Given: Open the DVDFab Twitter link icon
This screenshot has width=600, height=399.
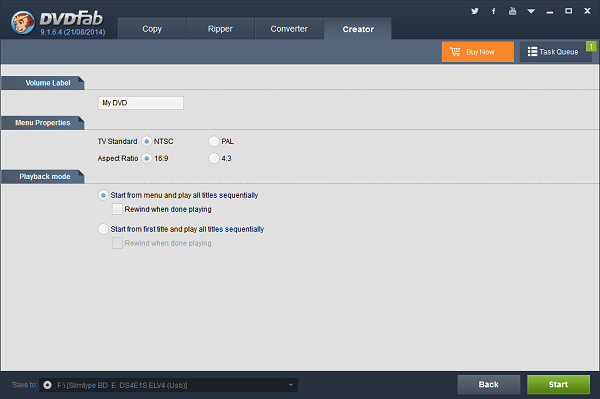Looking at the screenshot, I should [x=475, y=11].
